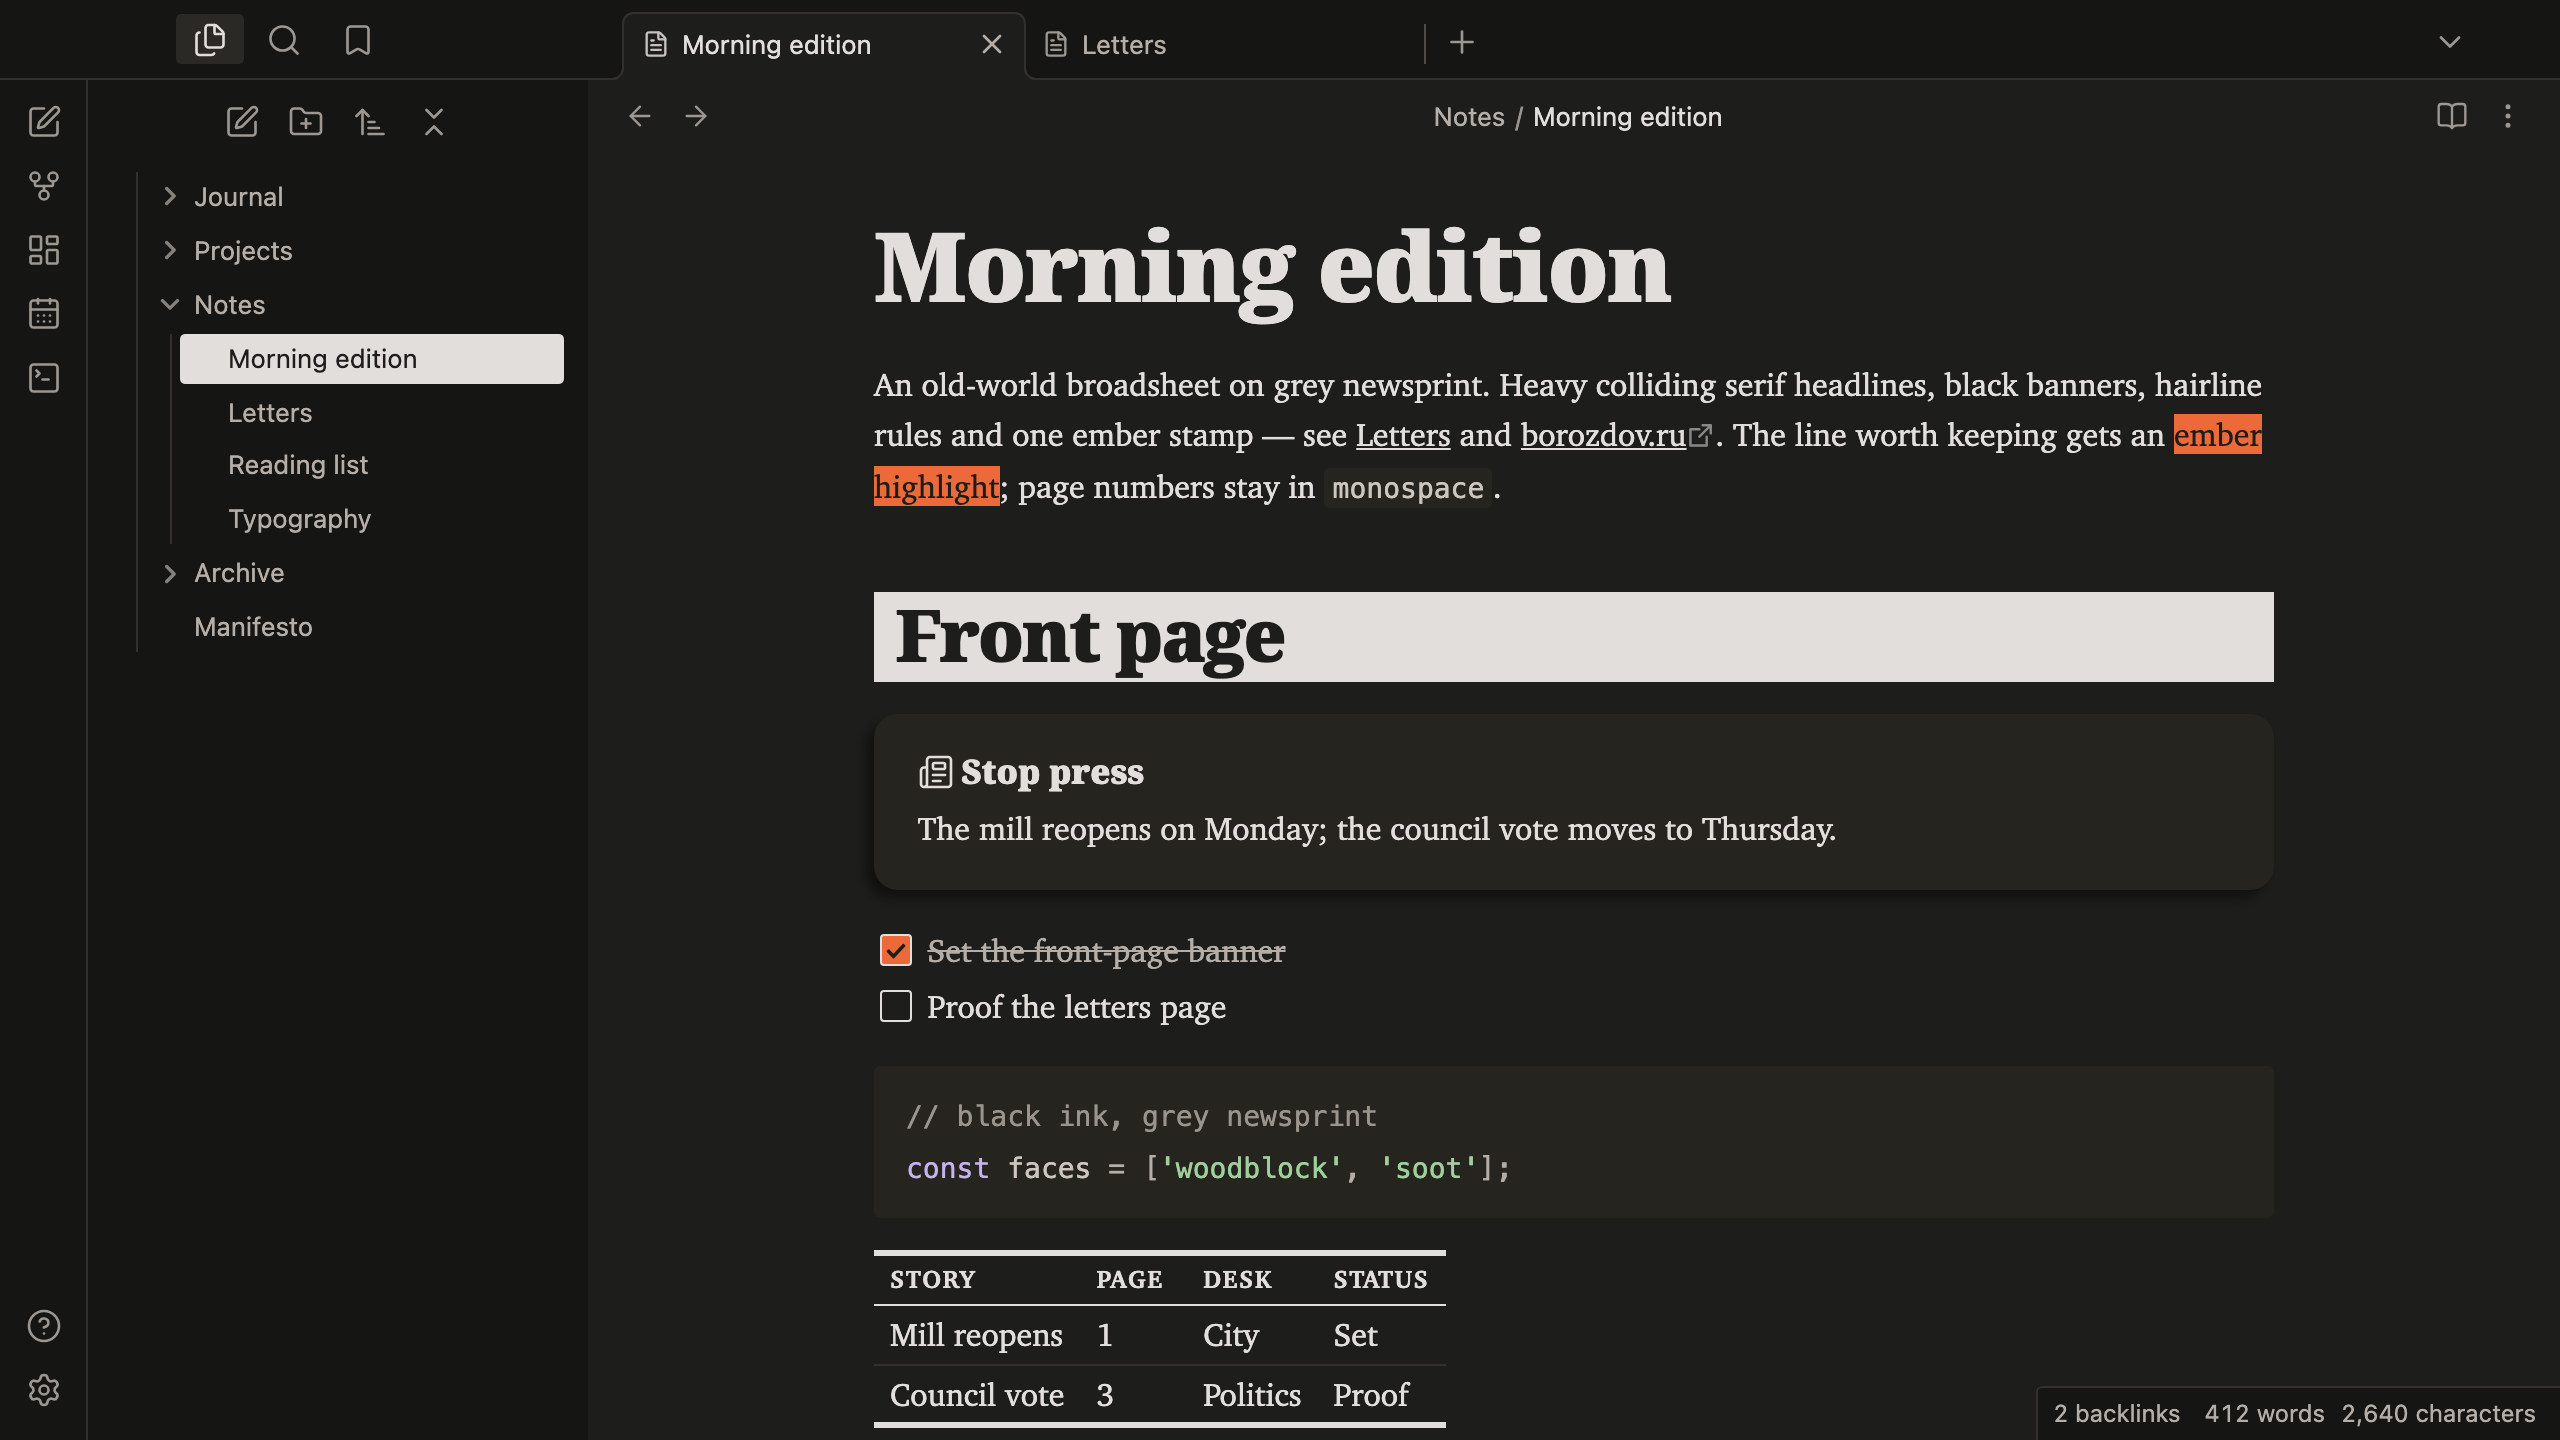Open command palette terminal icon

(44, 378)
